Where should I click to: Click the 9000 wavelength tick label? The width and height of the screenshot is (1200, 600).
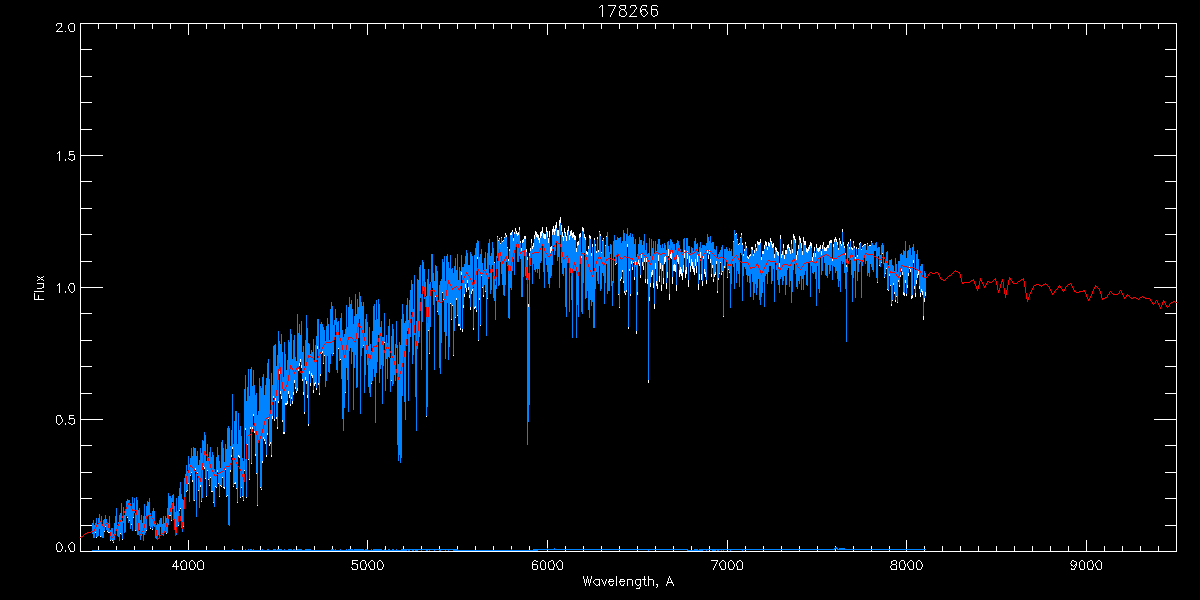pyautogui.click(x=1086, y=565)
